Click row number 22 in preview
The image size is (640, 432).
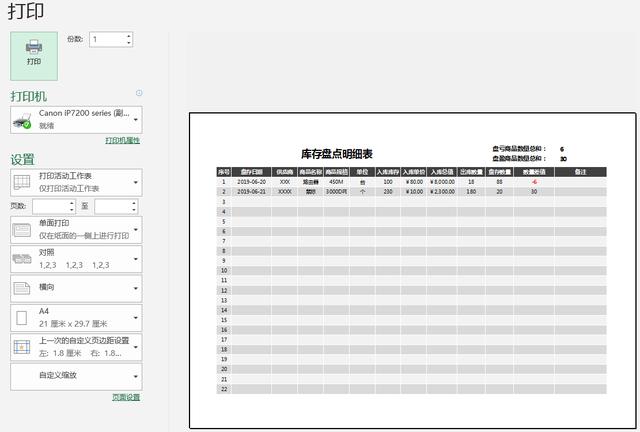pos(224,389)
